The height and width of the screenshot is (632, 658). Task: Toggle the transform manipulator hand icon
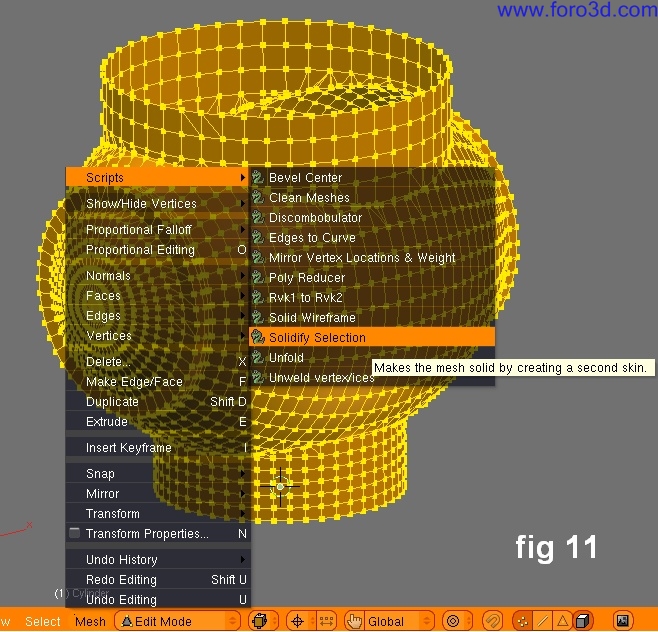(355, 621)
